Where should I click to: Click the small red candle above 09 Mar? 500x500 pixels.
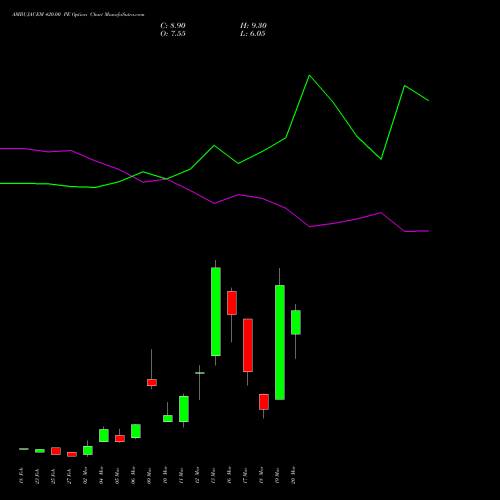[x=152, y=383]
